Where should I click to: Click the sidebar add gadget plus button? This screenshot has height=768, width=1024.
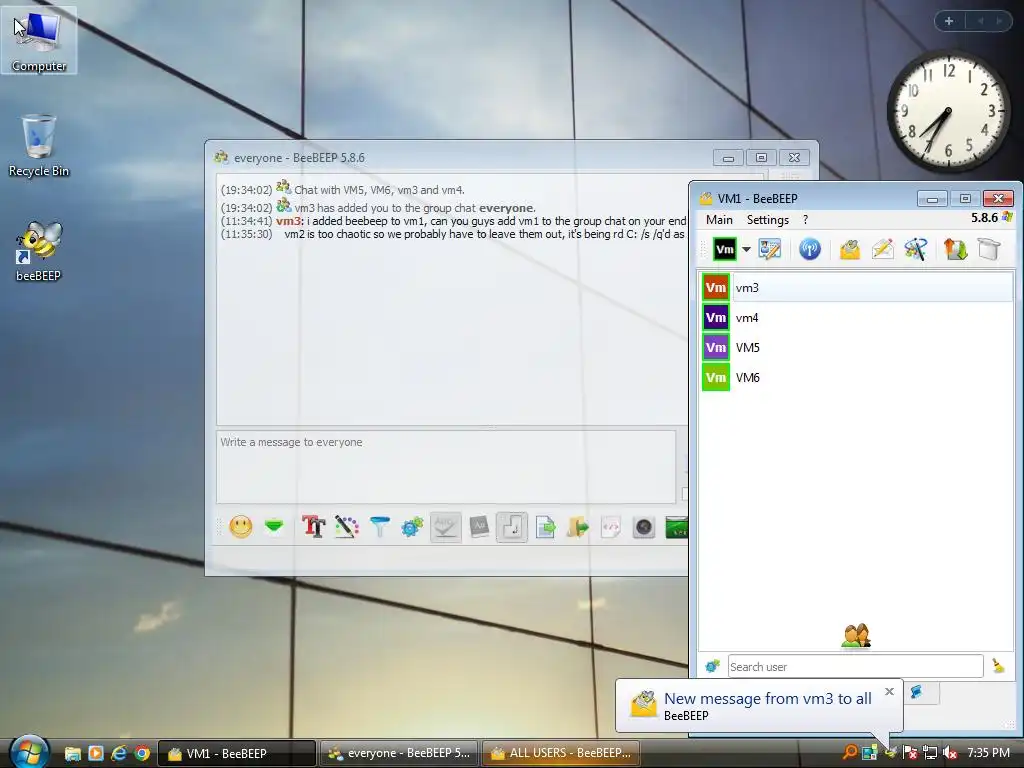[x=949, y=21]
